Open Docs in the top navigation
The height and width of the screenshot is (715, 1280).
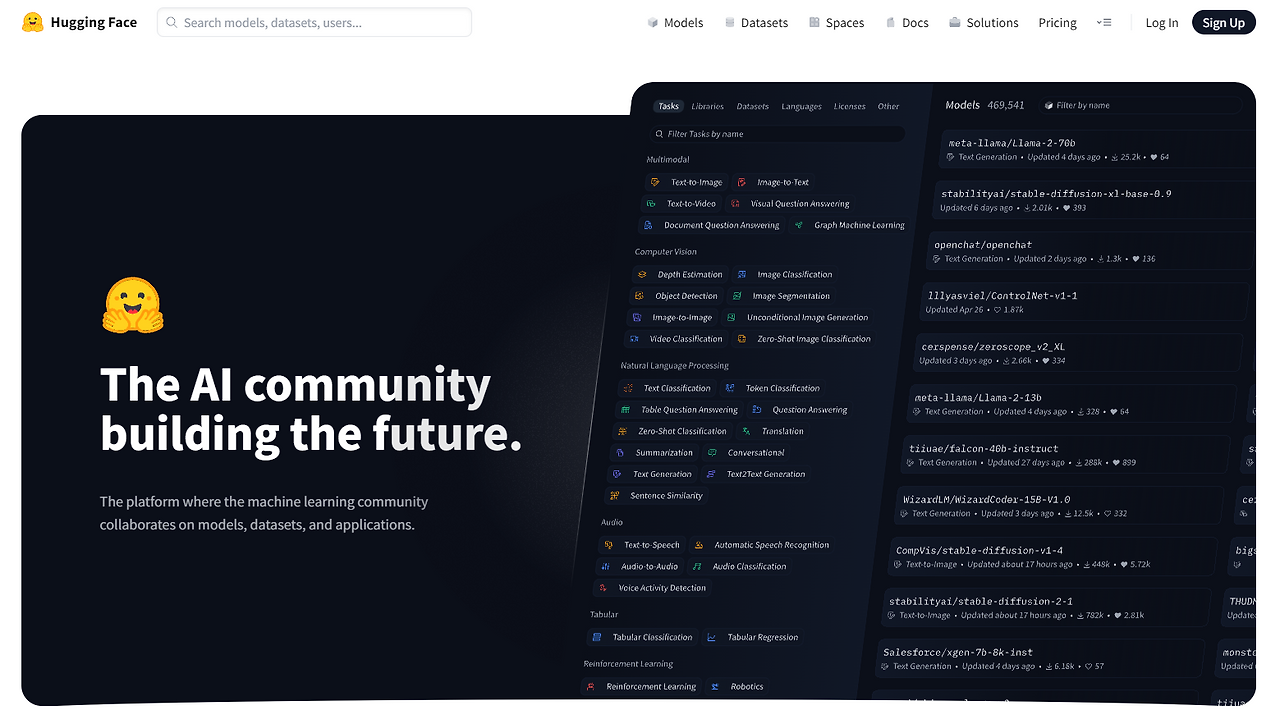[x=907, y=22]
